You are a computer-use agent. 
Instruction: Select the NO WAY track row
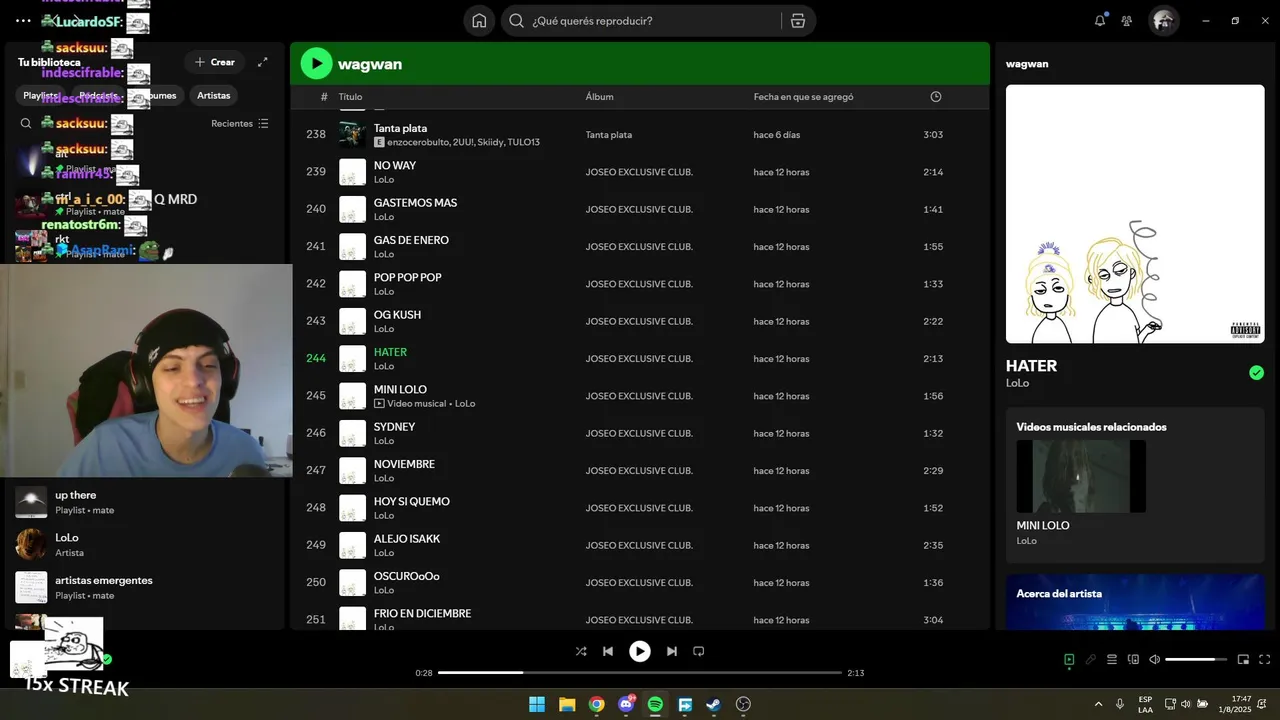click(x=639, y=172)
